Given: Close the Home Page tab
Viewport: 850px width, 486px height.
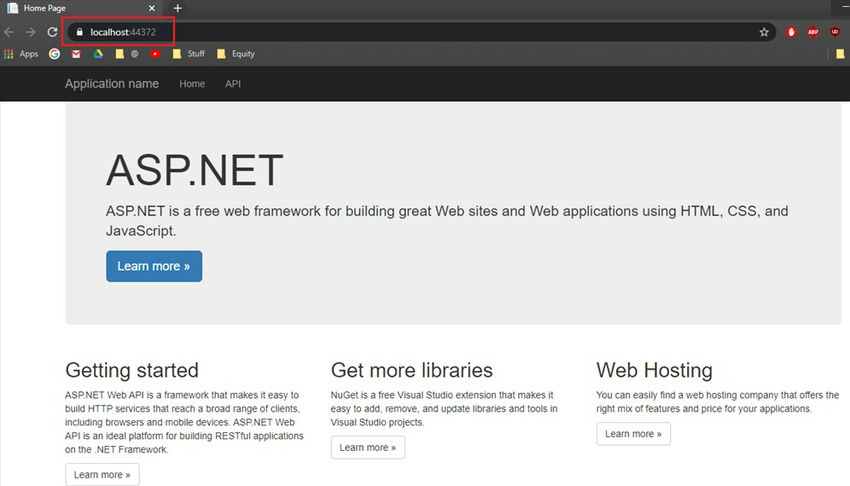Looking at the screenshot, I should pyautogui.click(x=152, y=8).
